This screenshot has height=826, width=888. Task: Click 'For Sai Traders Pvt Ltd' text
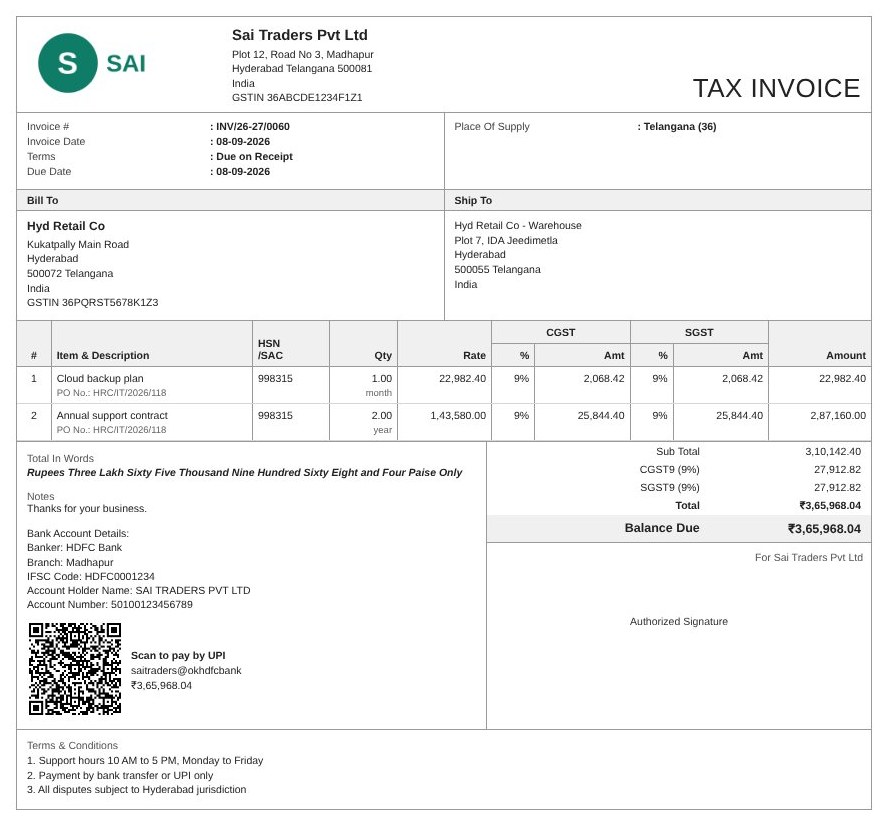tap(809, 558)
